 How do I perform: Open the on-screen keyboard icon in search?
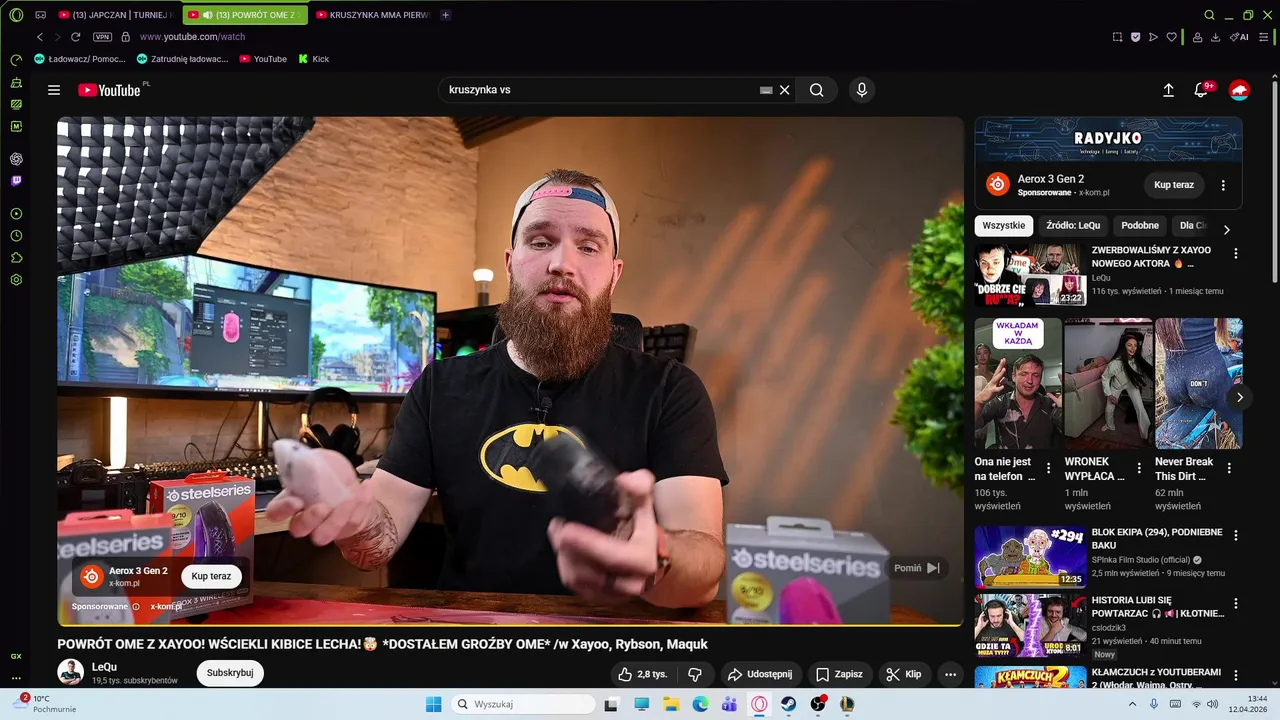[x=766, y=90]
